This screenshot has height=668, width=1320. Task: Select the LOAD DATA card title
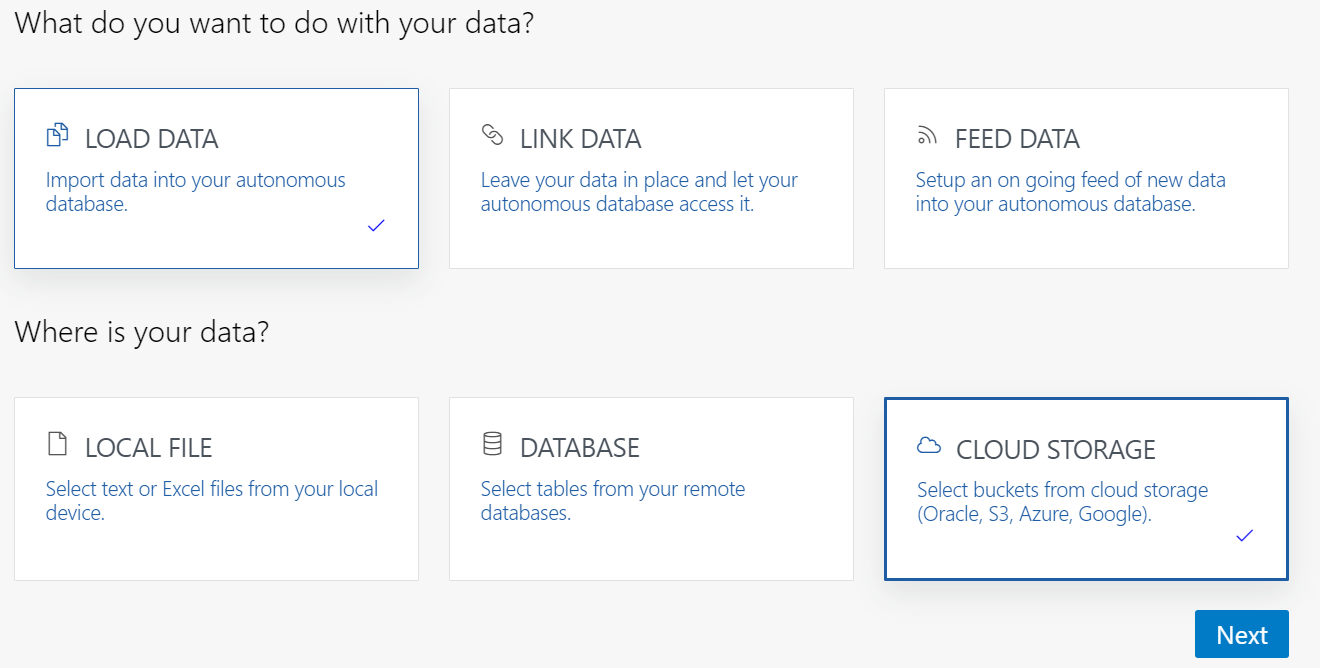(x=152, y=139)
